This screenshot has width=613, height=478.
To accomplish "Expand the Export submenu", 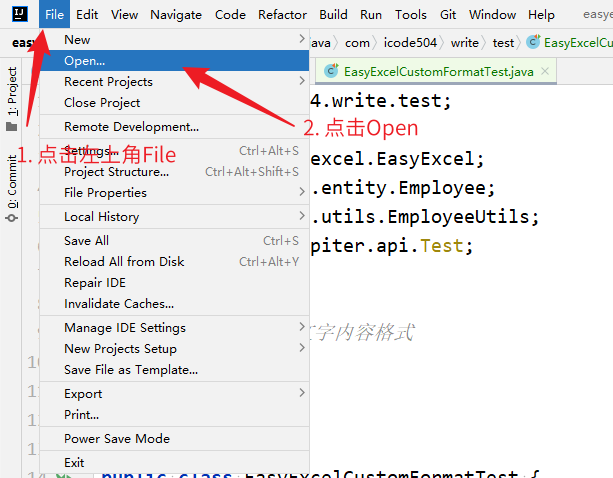I will pyautogui.click(x=302, y=393).
